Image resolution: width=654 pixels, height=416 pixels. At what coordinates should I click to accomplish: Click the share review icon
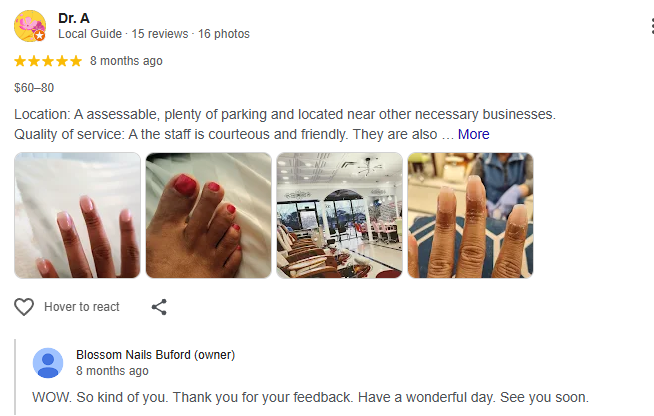(159, 307)
